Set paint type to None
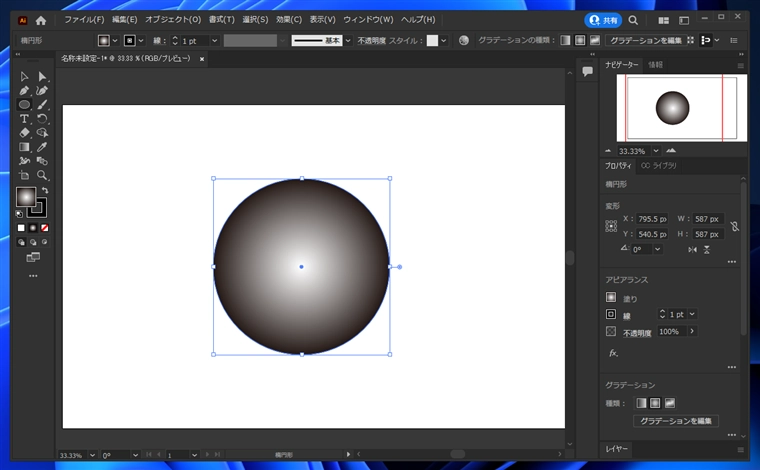Image resolution: width=760 pixels, height=470 pixels. pyautogui.click(x=45, y=228)
